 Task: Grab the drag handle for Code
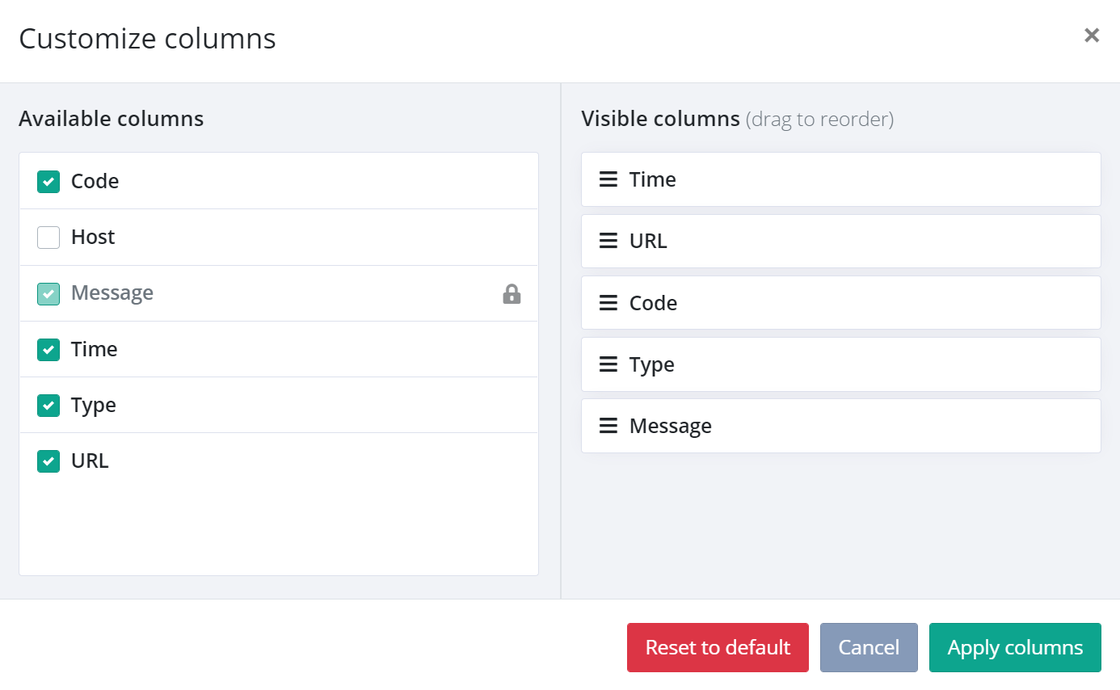[608, 303]
